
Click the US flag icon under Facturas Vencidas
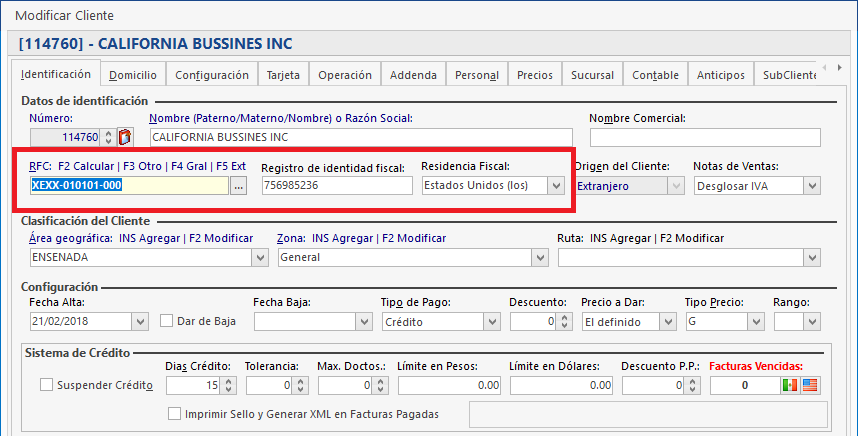click(809, 385)
